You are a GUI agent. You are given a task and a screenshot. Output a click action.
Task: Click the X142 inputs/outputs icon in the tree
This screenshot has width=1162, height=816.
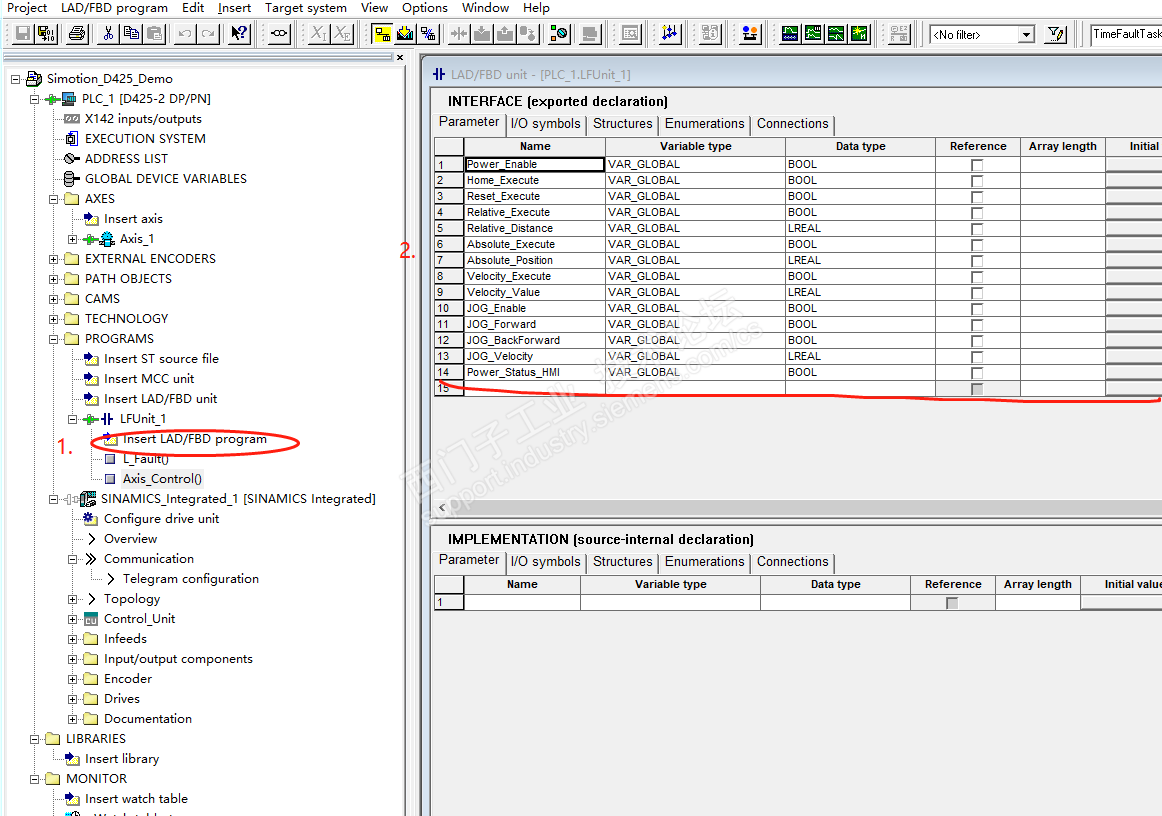click(x=72, y=119)
